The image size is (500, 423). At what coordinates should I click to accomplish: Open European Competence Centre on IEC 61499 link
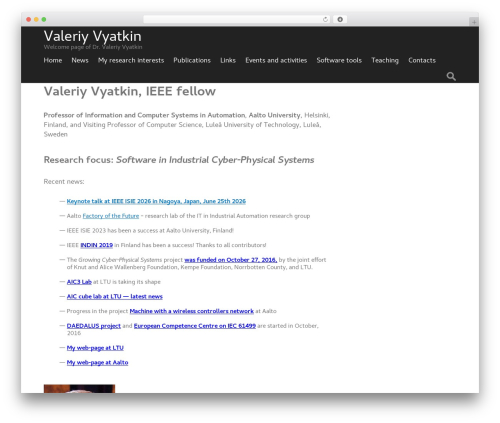[x=195, y=326]
